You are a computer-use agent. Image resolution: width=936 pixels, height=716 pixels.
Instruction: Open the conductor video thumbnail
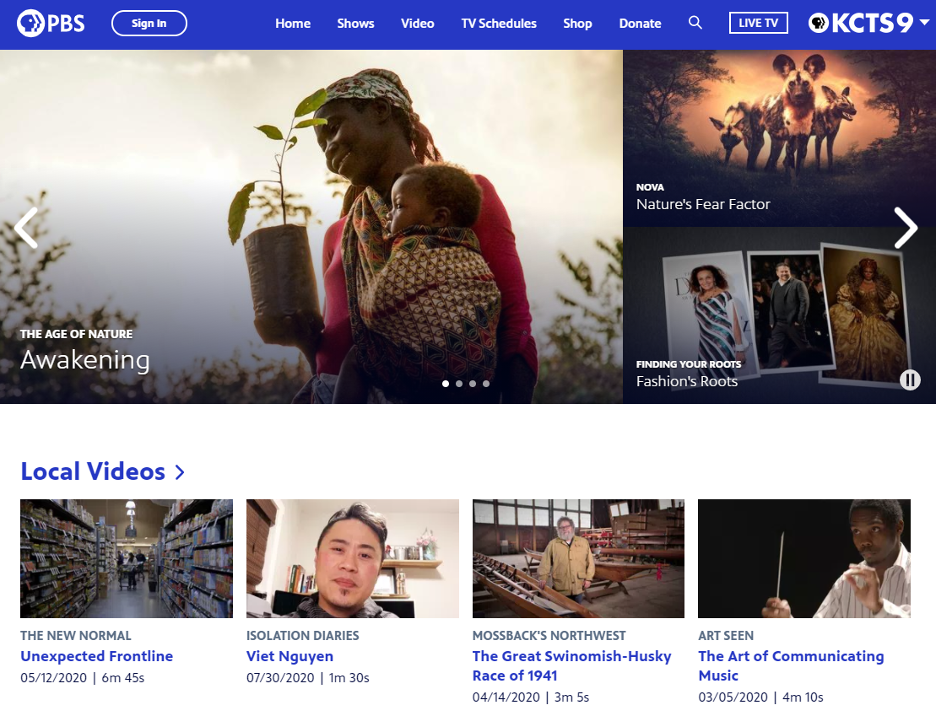(x=805, y=558)
